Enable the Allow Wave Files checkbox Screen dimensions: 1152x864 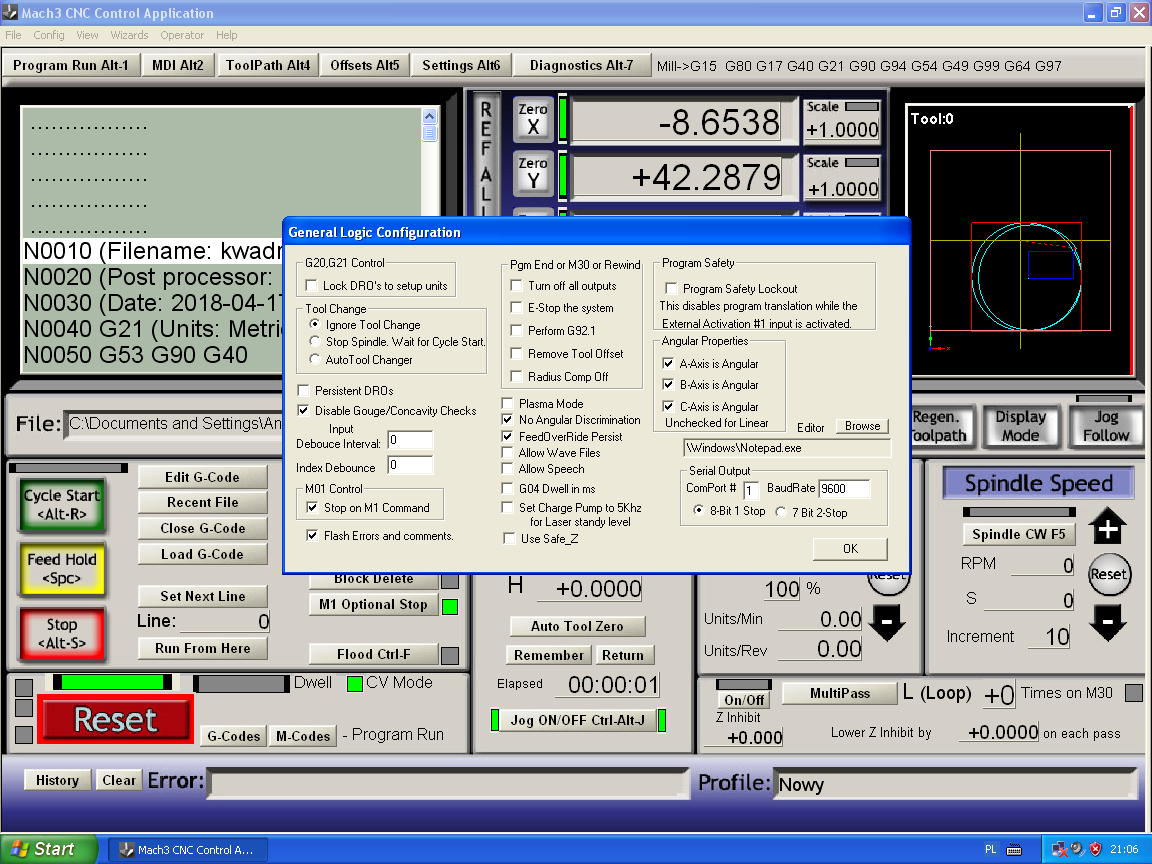tap(507, 453)
